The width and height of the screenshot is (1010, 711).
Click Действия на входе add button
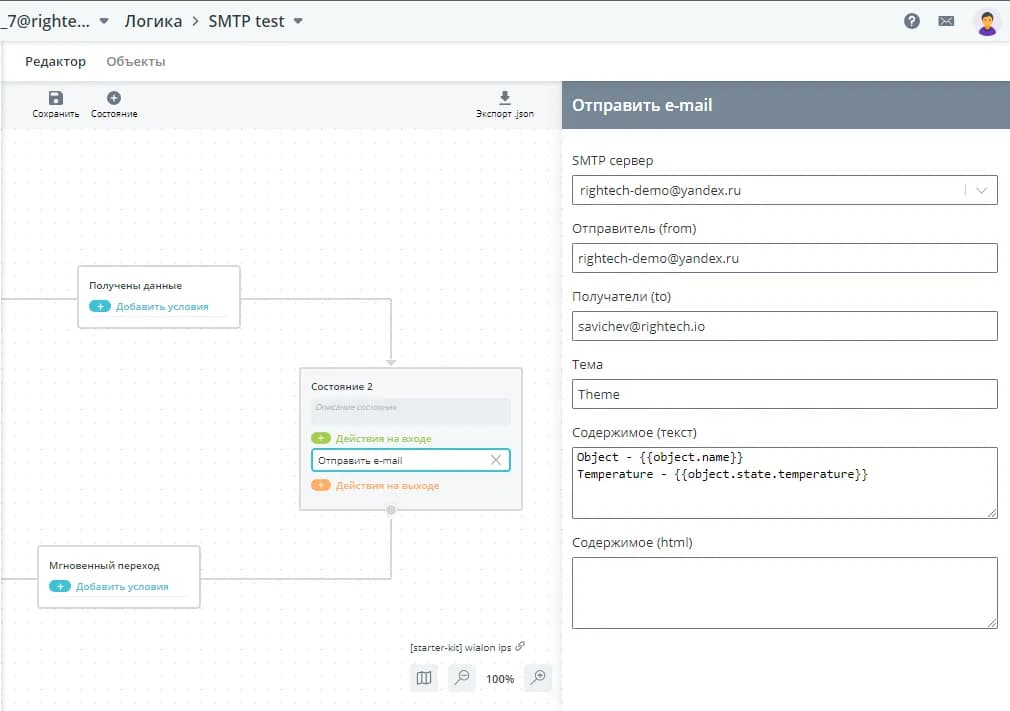tap(321, 438)
